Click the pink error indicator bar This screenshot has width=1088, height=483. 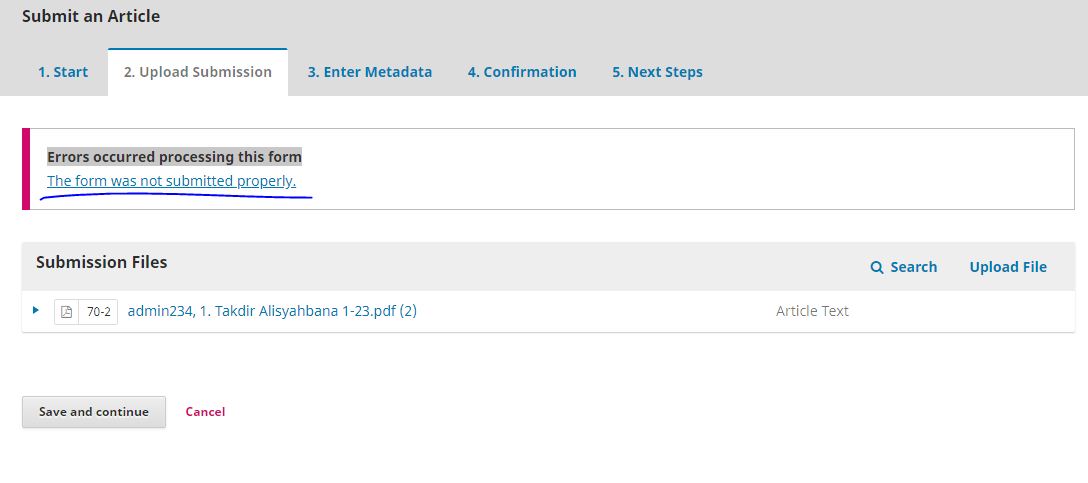[26, 169]
